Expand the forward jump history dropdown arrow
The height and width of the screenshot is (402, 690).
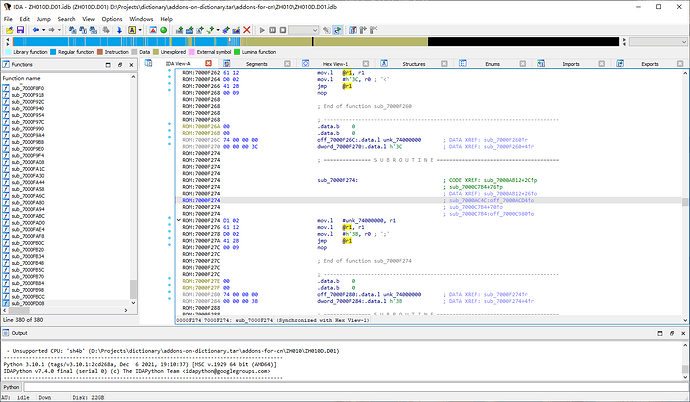[x=60, y=30]
